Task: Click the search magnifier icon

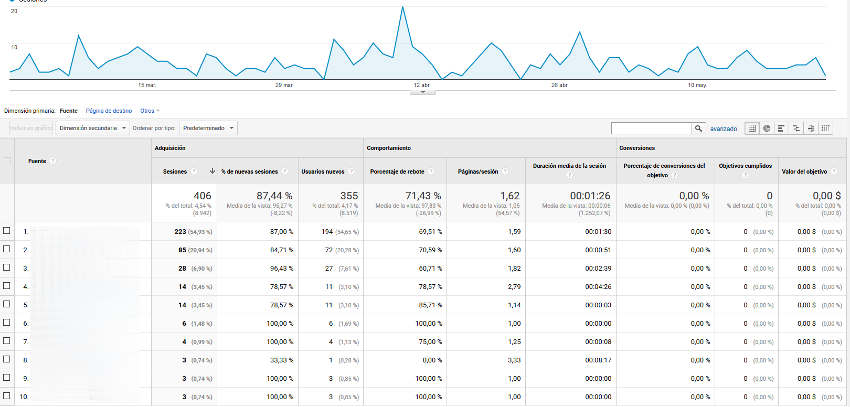Action: (x=698, y=128)
